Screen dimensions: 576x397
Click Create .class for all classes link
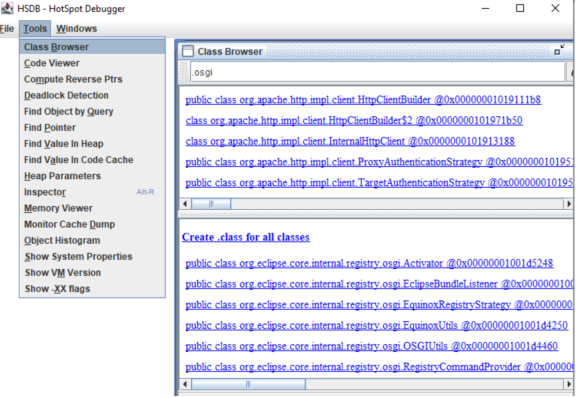pos(246,237)
